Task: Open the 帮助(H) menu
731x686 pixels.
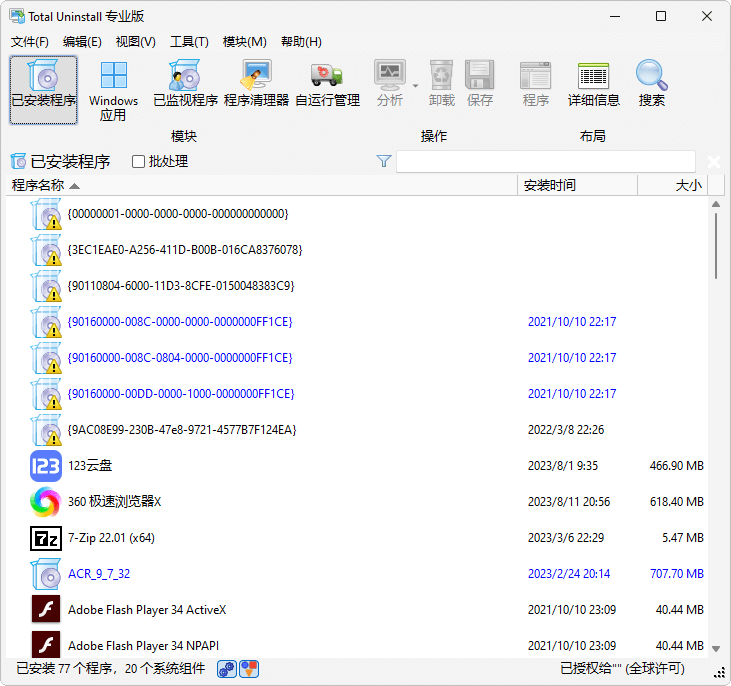Action: tap(301, 42)
